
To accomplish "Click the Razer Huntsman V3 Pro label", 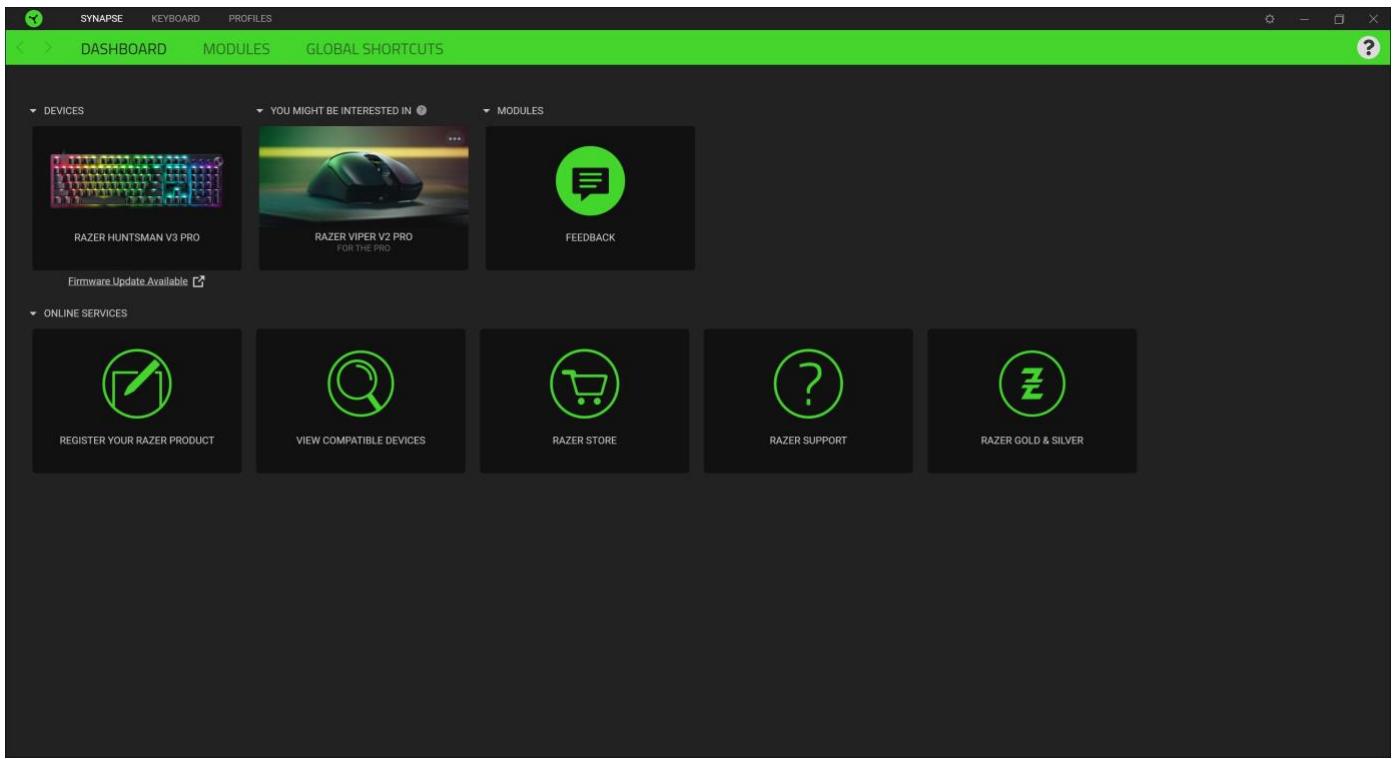I will click(x=137, y=238).
